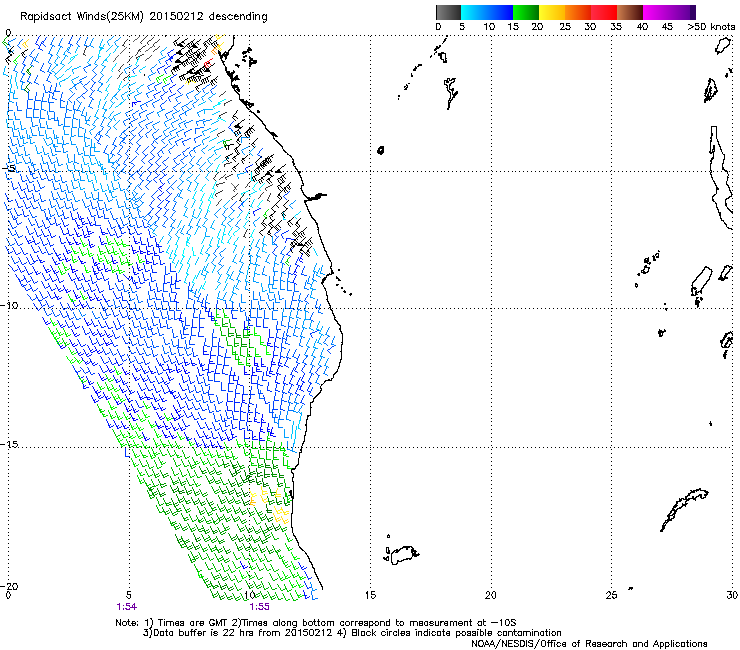740x650 pixels.
Task: Click the '15' longitude label on bottom axis
Action: click(370, 595)
